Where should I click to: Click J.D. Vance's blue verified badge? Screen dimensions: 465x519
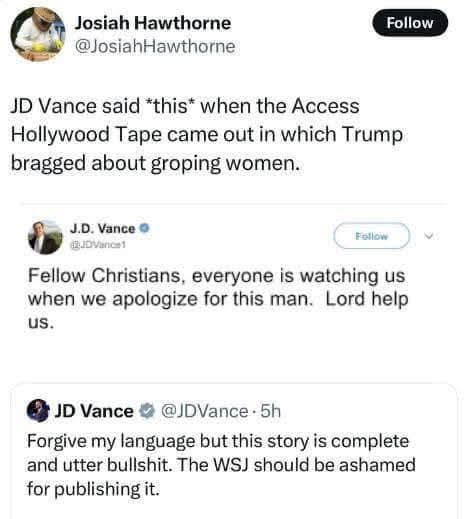(x=145, y=228)
